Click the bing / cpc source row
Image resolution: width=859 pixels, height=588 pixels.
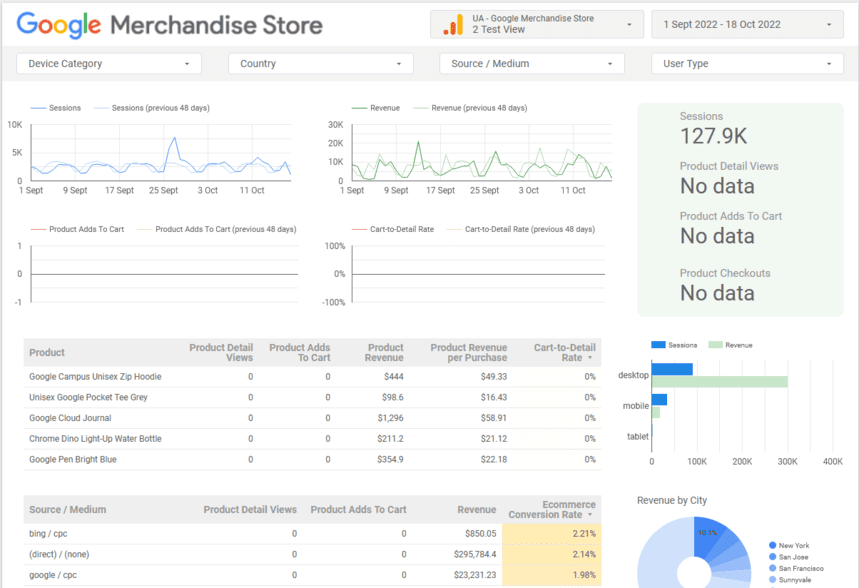click(49, 534)
